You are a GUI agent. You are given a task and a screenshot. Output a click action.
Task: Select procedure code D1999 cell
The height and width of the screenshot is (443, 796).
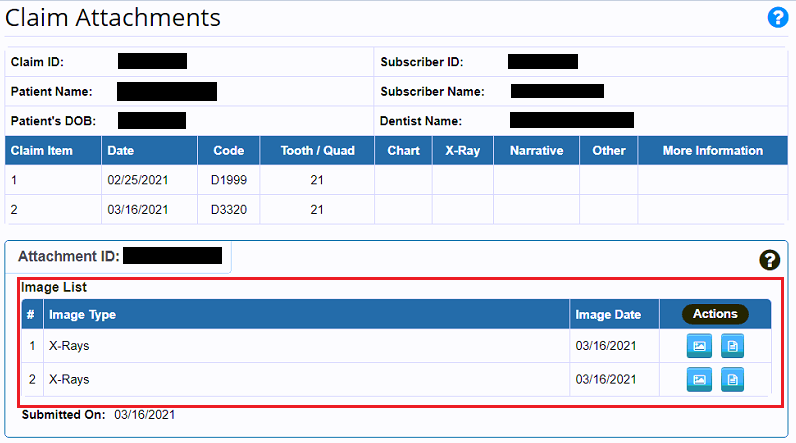pyautogui.click(x=228, y=181)
